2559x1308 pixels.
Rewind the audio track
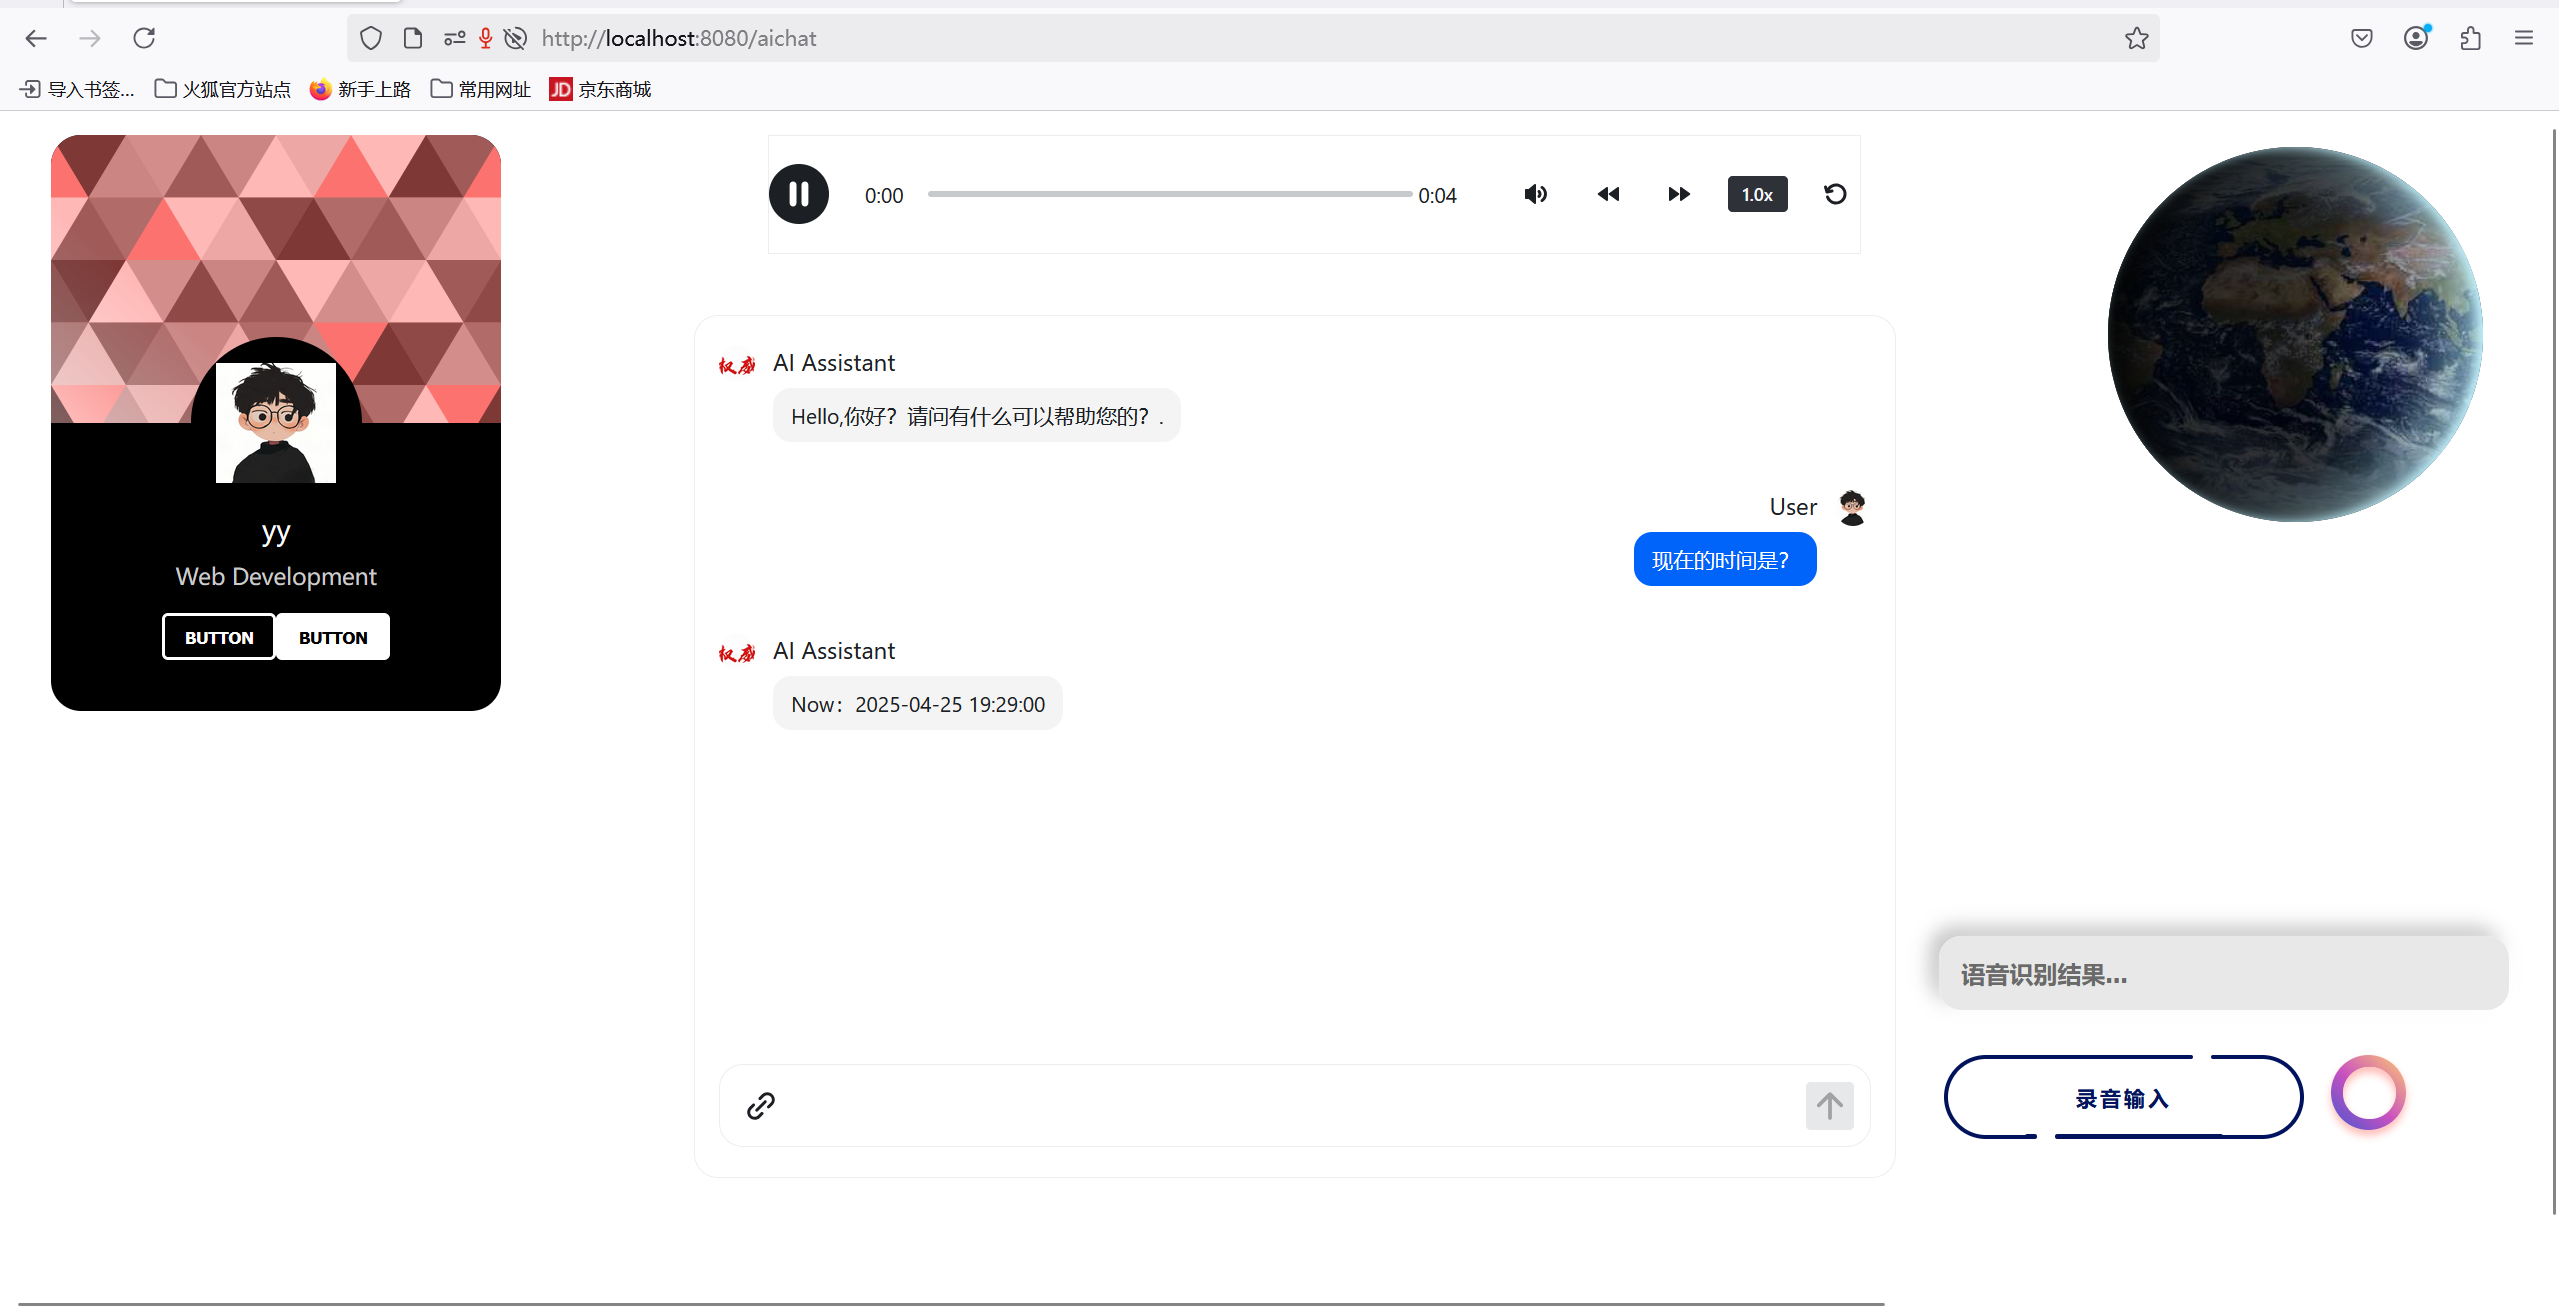click(1607, 193)
